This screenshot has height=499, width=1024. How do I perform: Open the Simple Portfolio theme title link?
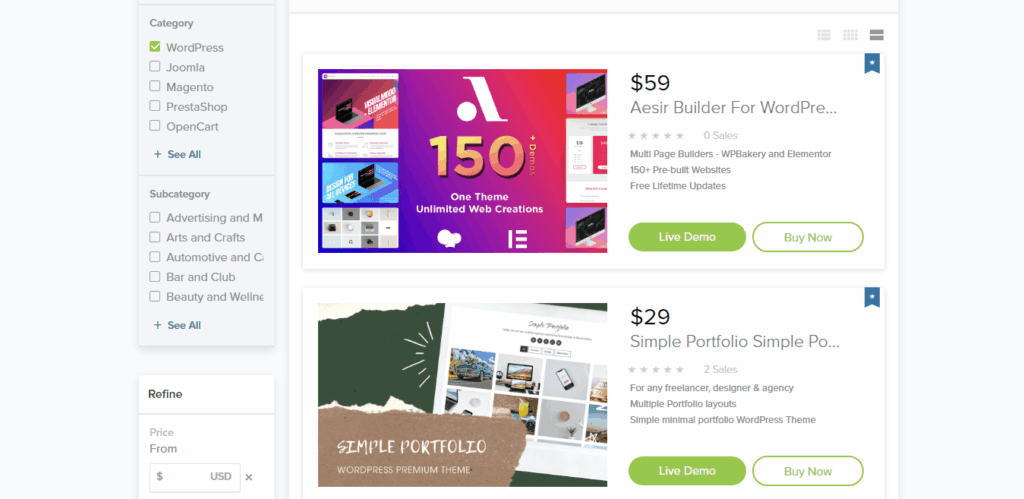click(x=735, y=342)
